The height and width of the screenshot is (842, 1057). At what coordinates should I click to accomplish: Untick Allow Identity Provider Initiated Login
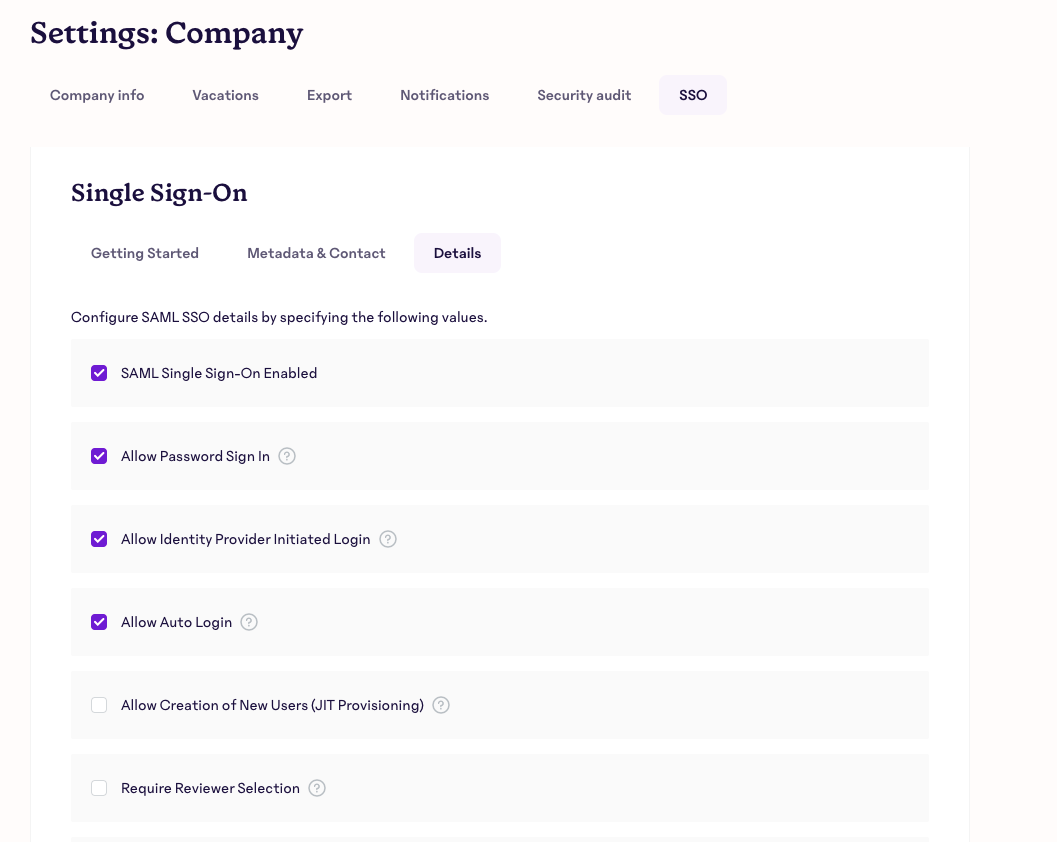pyautogui.click(x=99, y=539)
